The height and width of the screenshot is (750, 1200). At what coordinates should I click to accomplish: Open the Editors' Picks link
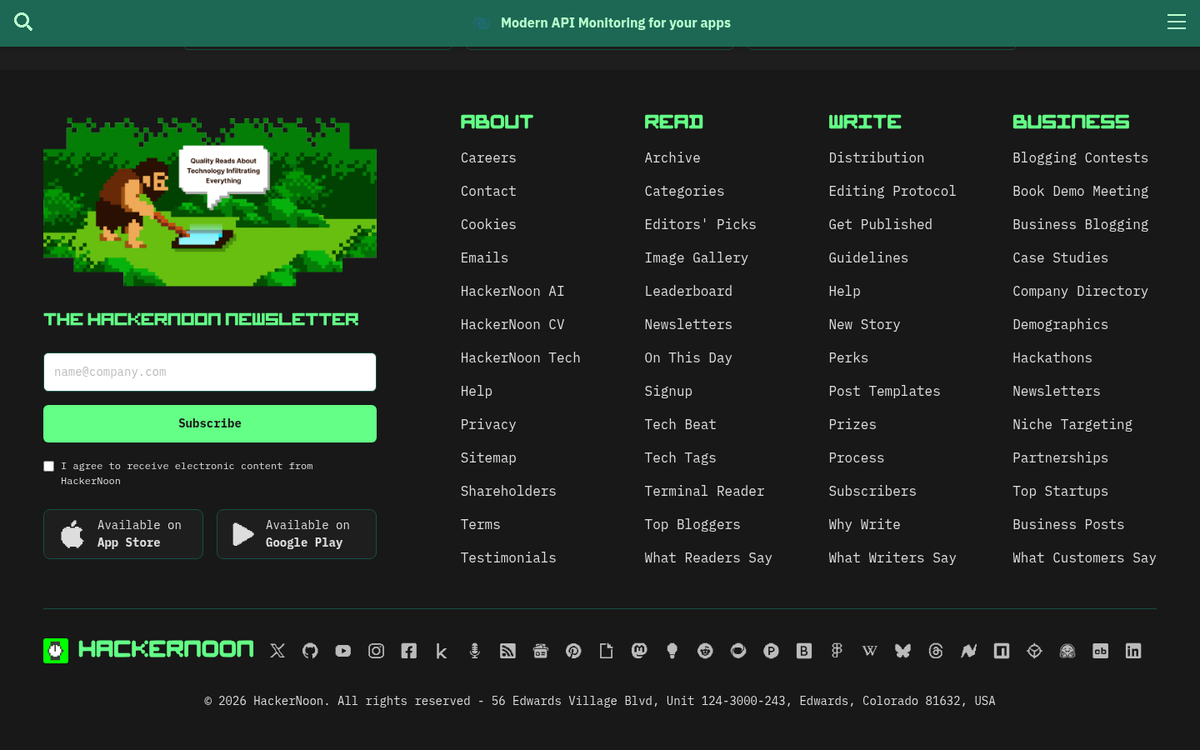(700, 224)
